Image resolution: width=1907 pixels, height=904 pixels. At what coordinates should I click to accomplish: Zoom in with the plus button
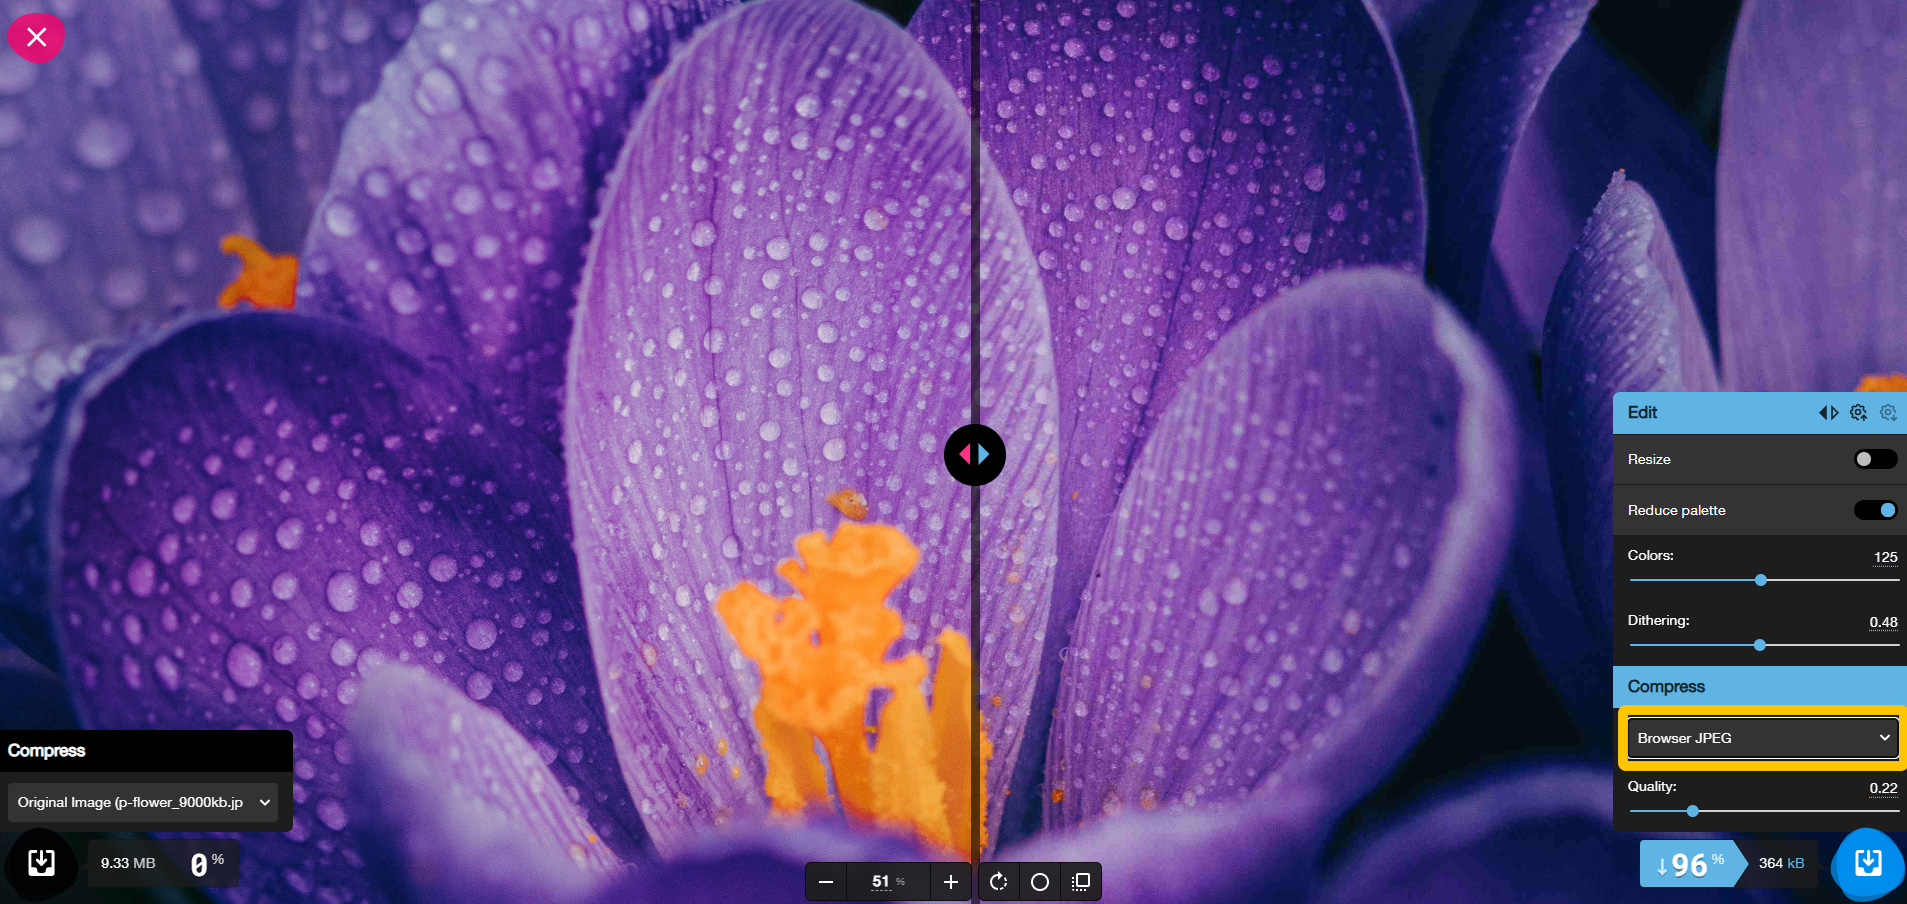click(x=951, y=882)
